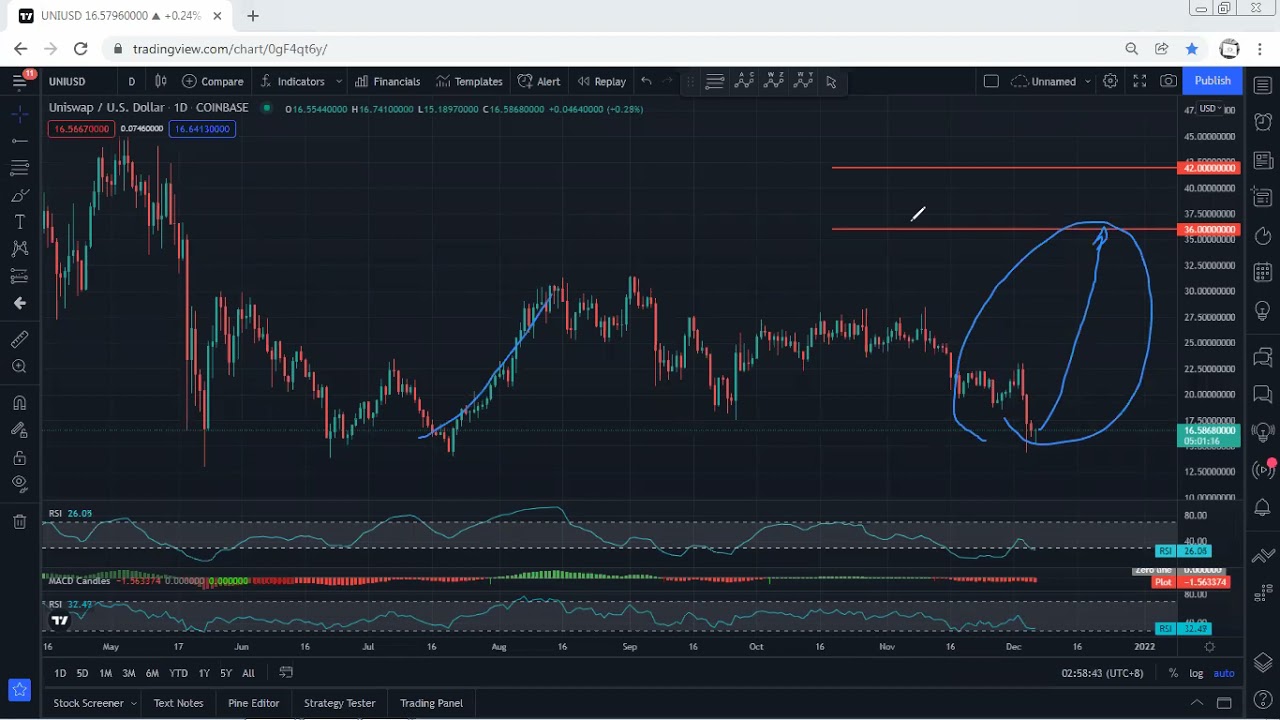Open the ideas lightbulb panel
Viewport: 1280px width, 720px height.
pyautogui.click(x=1262, y=311)
